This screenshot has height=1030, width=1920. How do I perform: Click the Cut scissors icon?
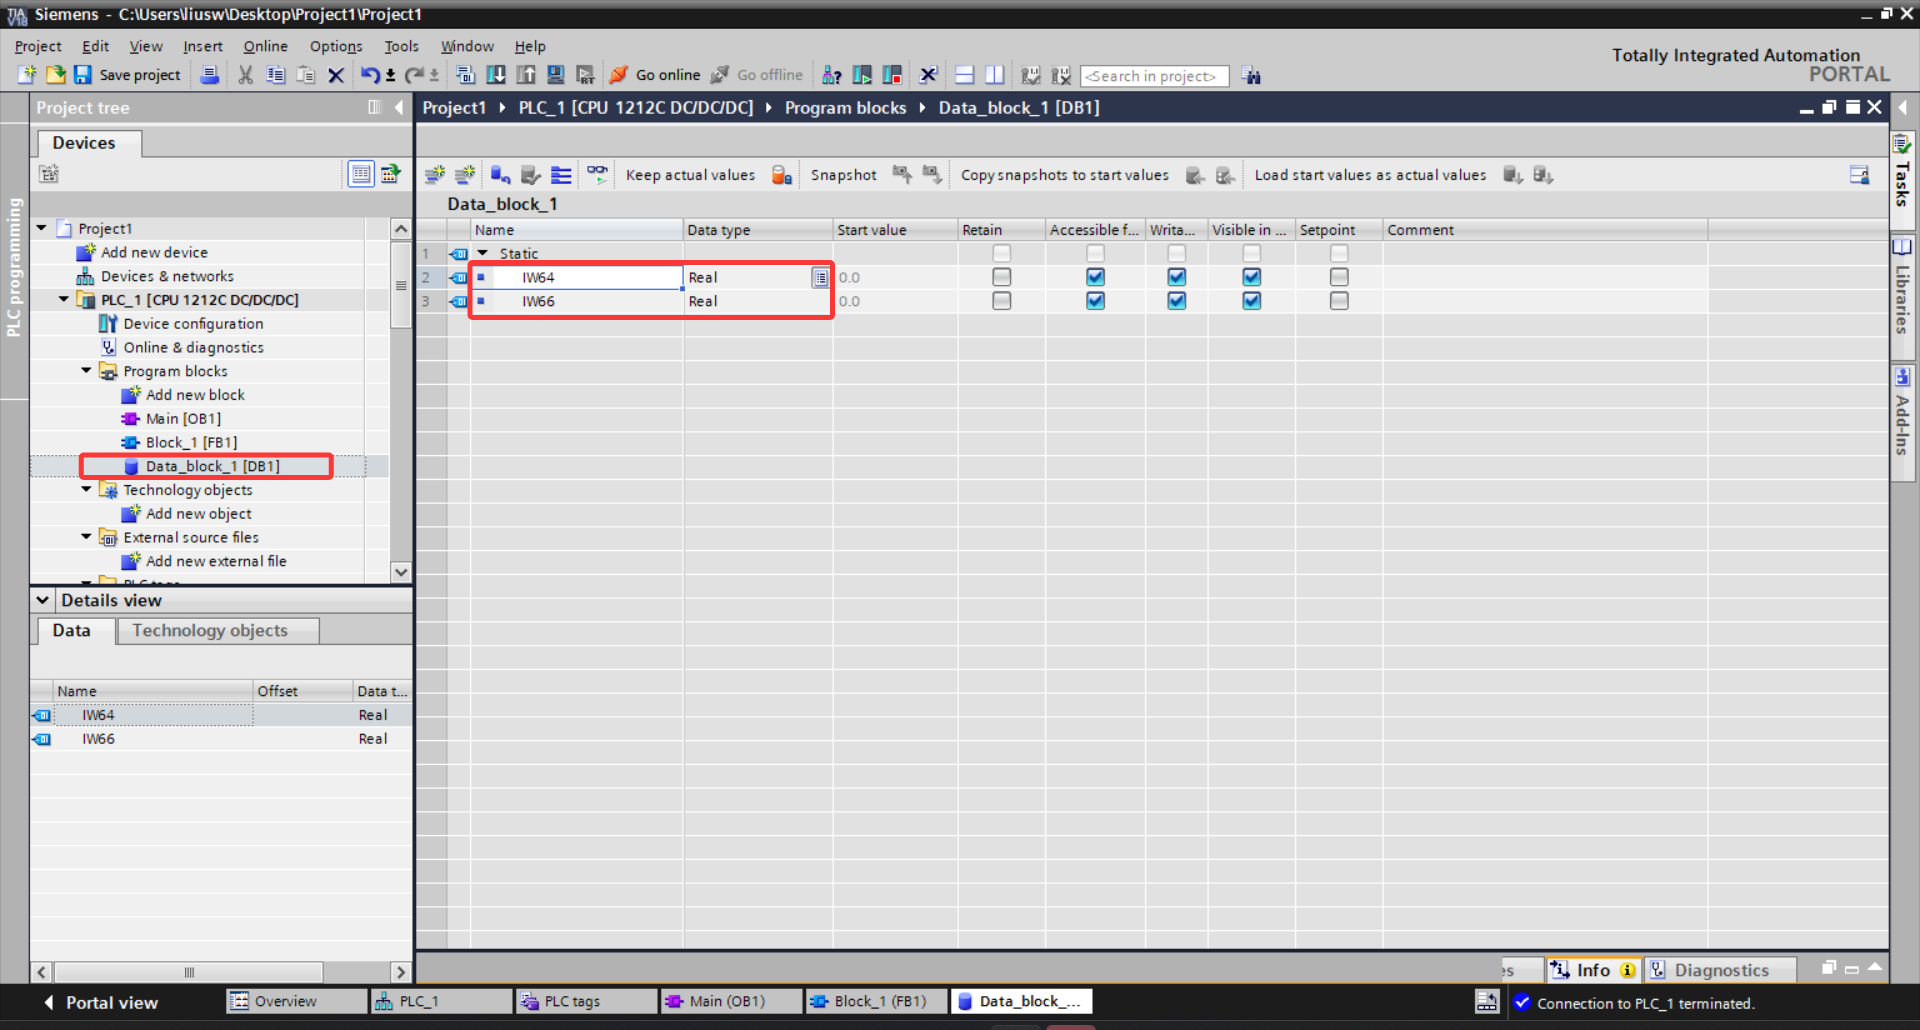(245, 75)
